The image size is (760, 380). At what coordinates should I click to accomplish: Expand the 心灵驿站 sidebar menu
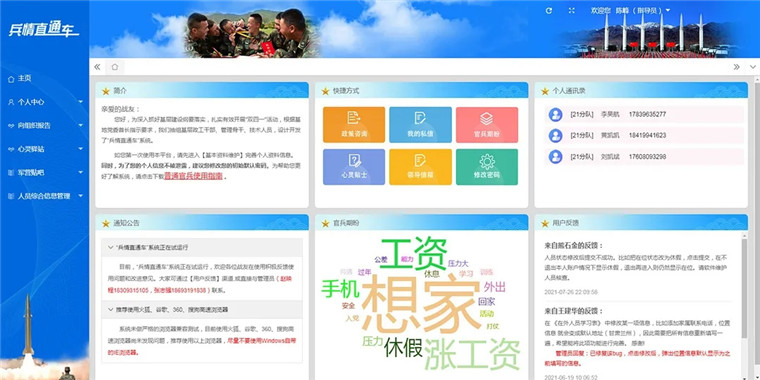45,149
